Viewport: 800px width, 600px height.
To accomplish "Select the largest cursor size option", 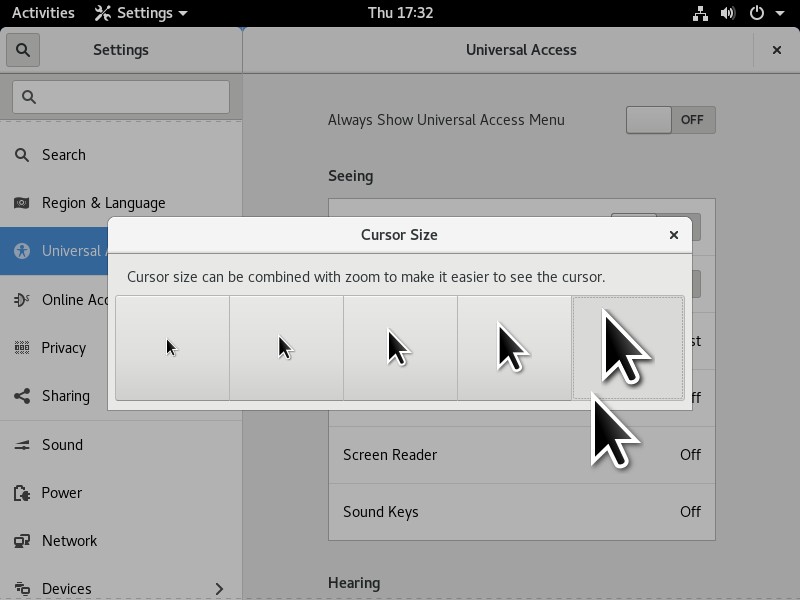I will [x=628, y=348].
